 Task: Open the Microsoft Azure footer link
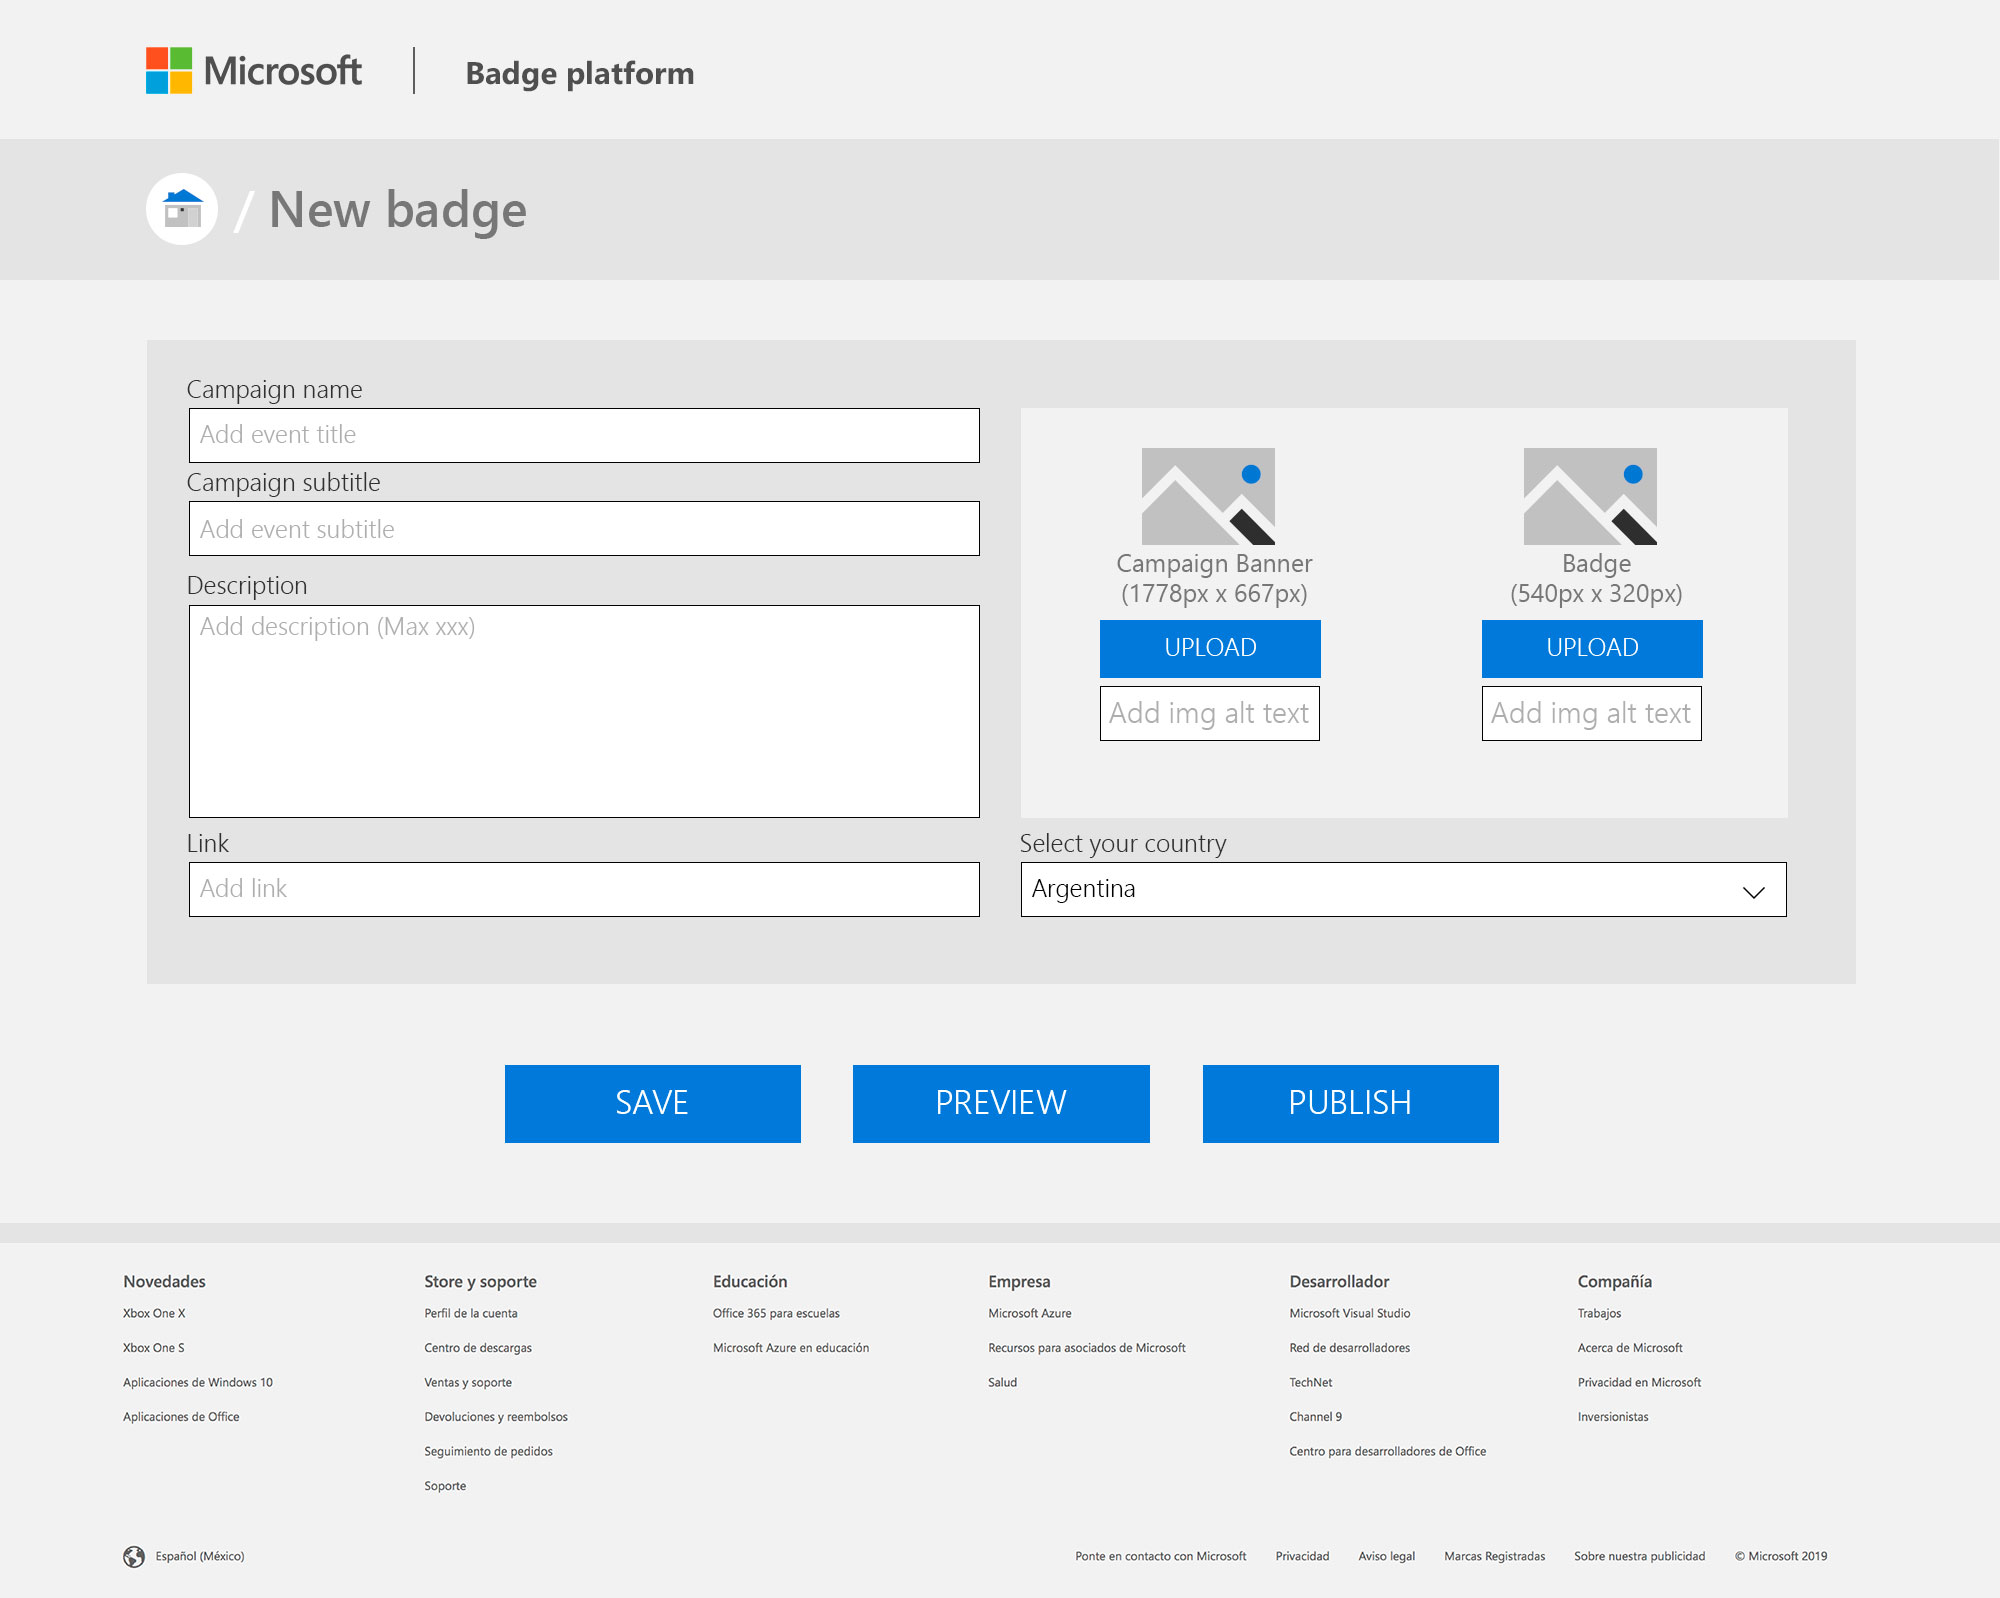coord(1029,1313)
